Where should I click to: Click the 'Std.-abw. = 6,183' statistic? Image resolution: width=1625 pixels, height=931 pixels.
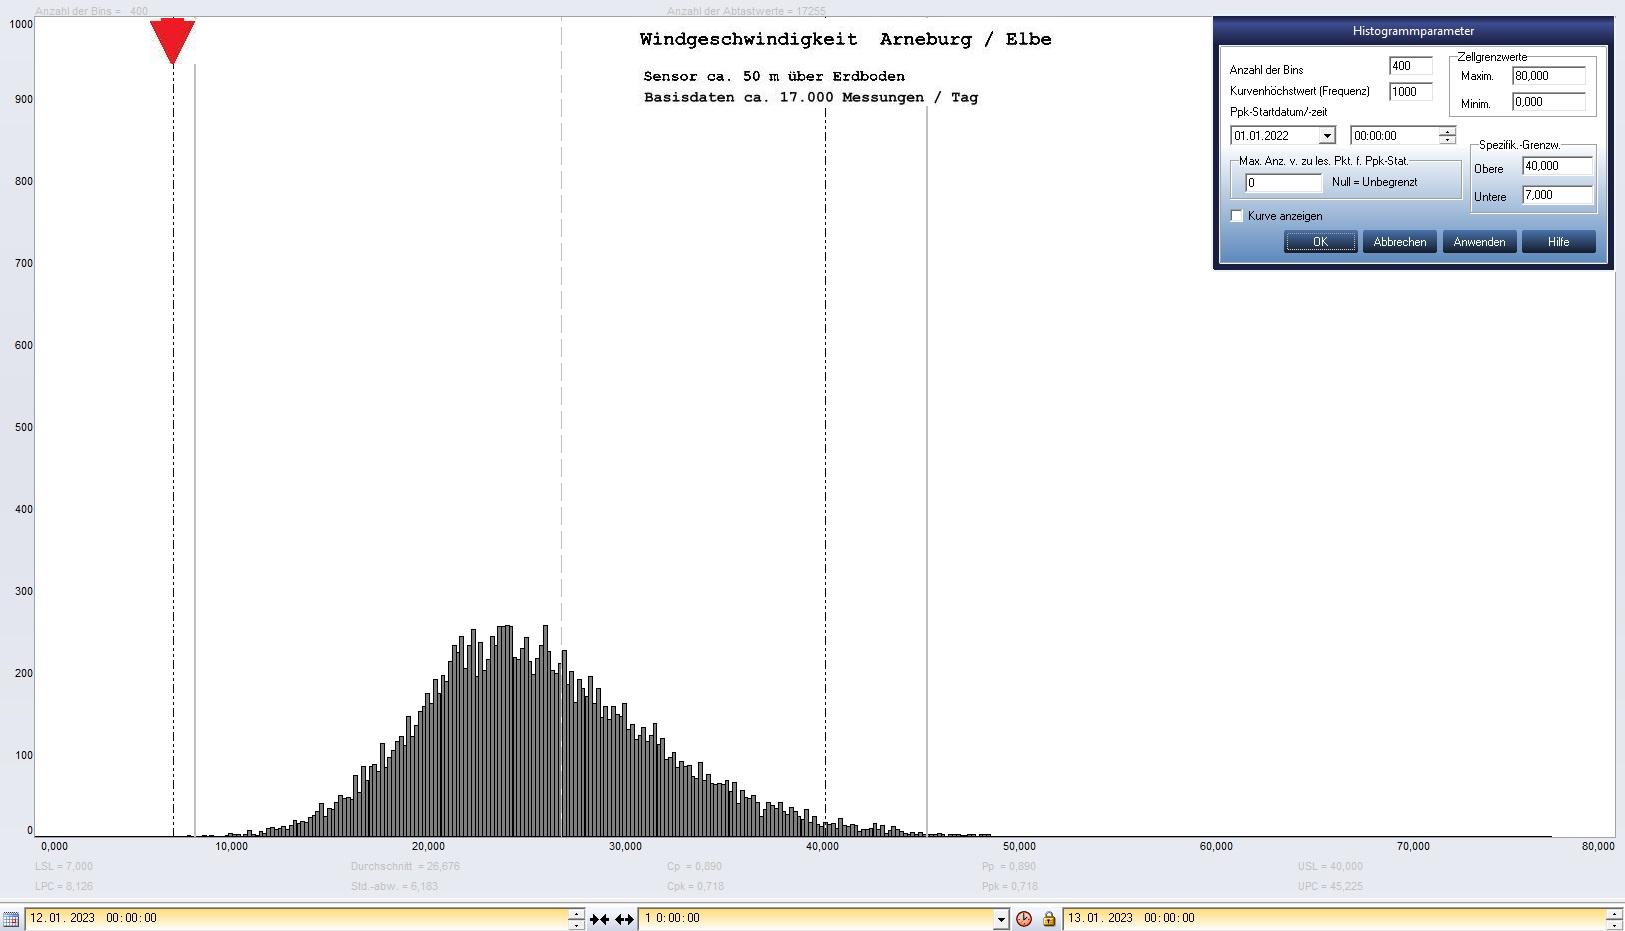(394, 887)
